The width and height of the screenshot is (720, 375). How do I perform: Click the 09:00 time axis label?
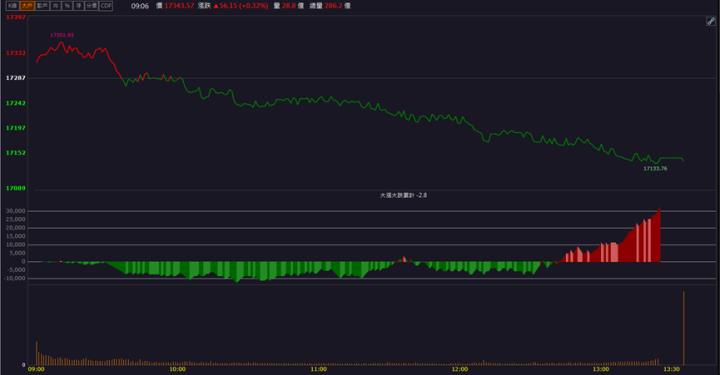click(36, 369)
